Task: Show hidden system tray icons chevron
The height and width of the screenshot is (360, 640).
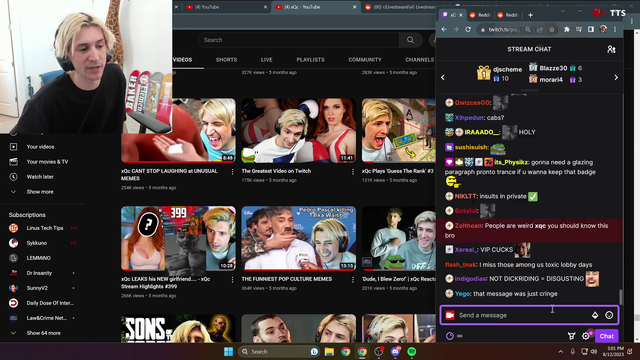Action: [x=560, y=351]
